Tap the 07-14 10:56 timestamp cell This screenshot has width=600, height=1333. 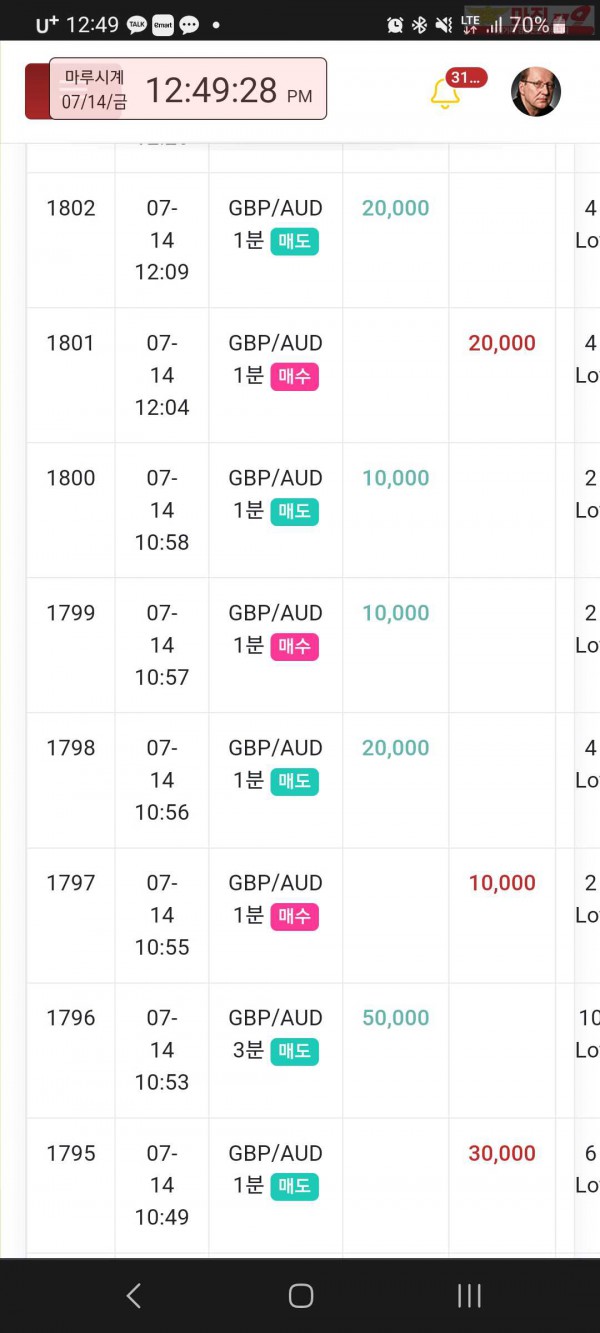[x=162, y=780]
